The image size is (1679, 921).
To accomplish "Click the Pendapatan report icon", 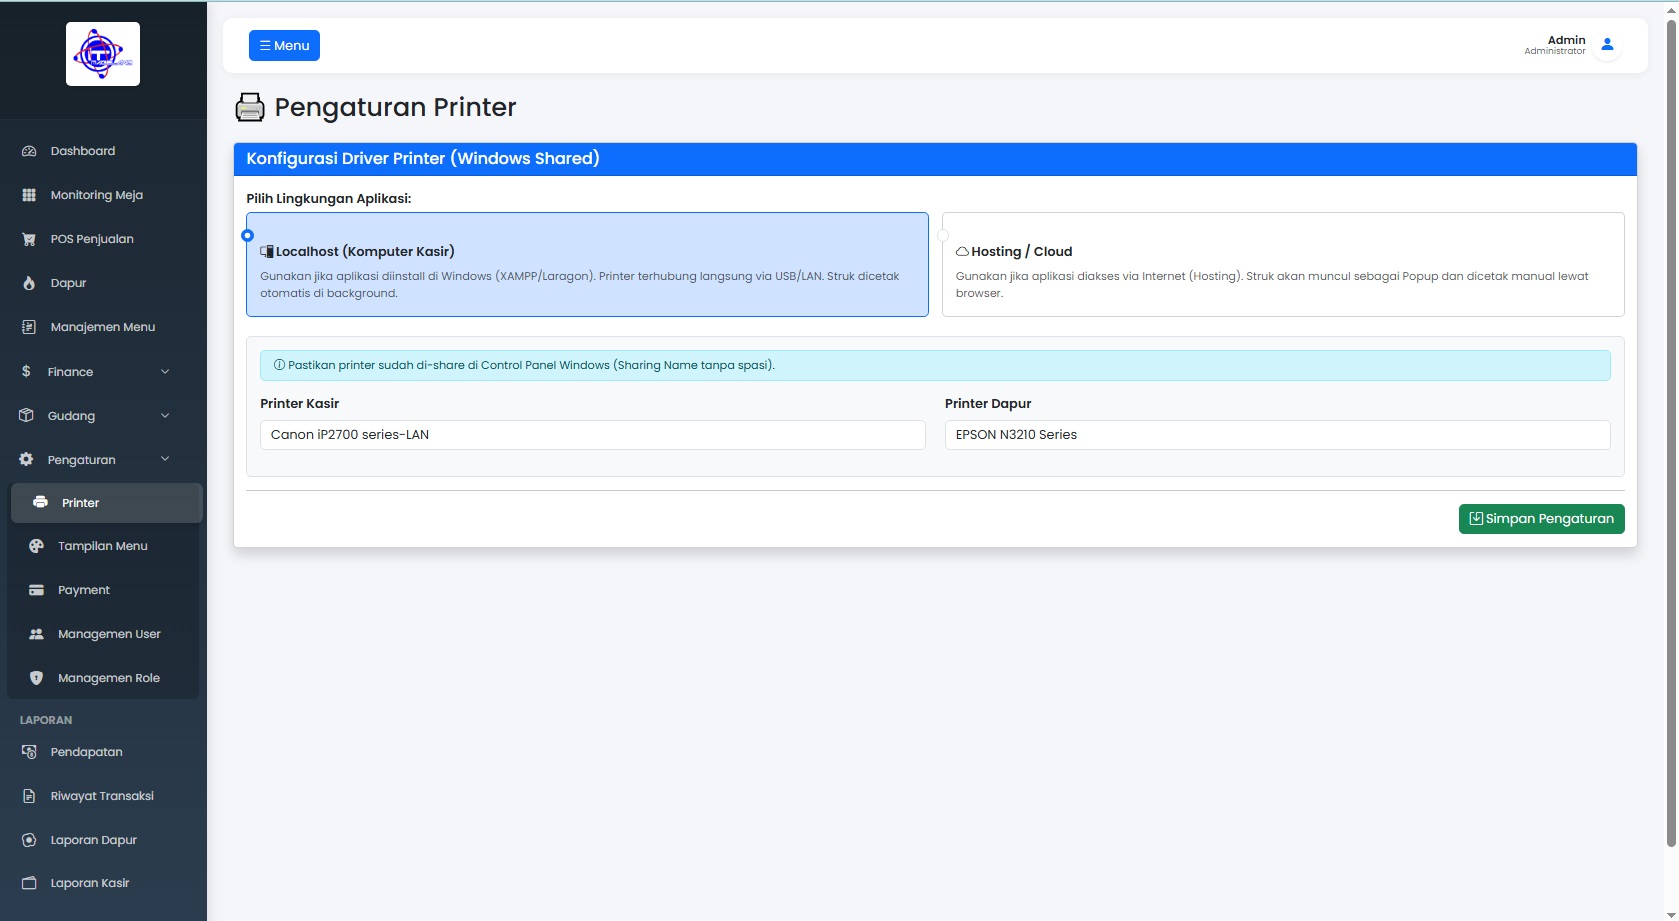I will pos(29,752).
